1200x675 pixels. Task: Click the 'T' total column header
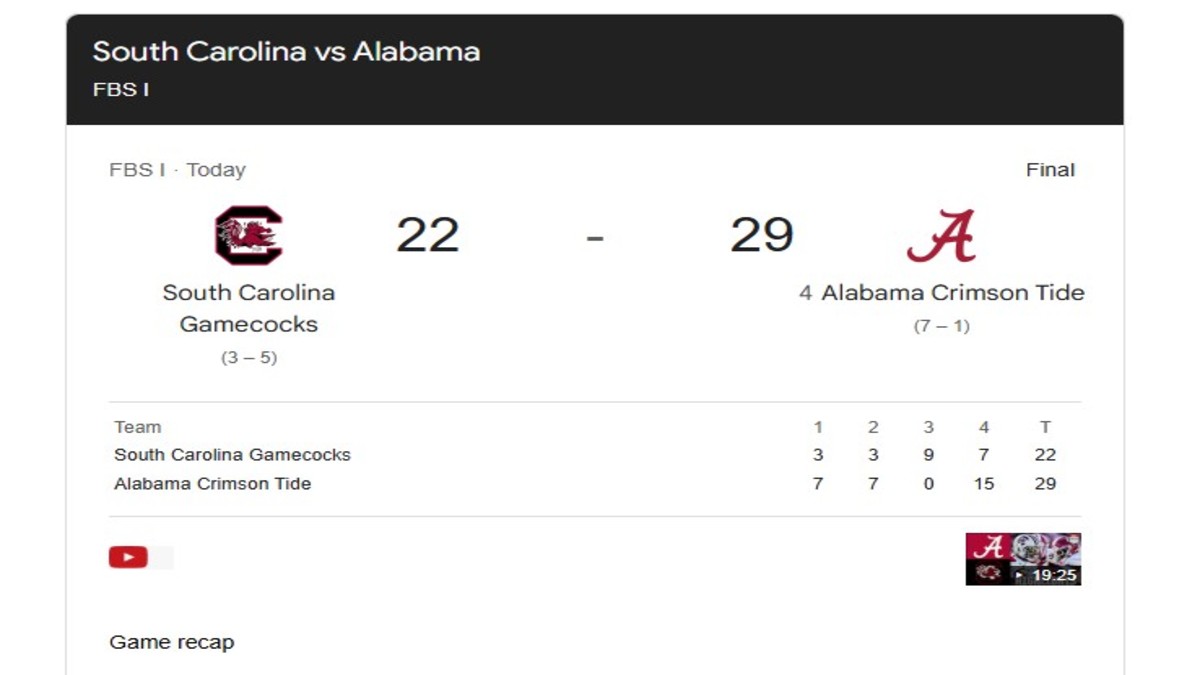[1045, 427]
